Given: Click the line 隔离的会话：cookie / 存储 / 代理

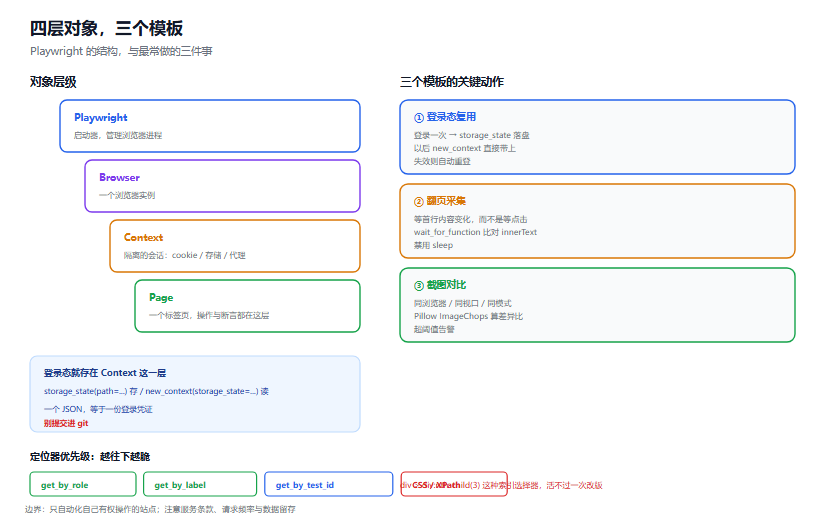Looking at the screenshot, I should (x=185, y=255).
